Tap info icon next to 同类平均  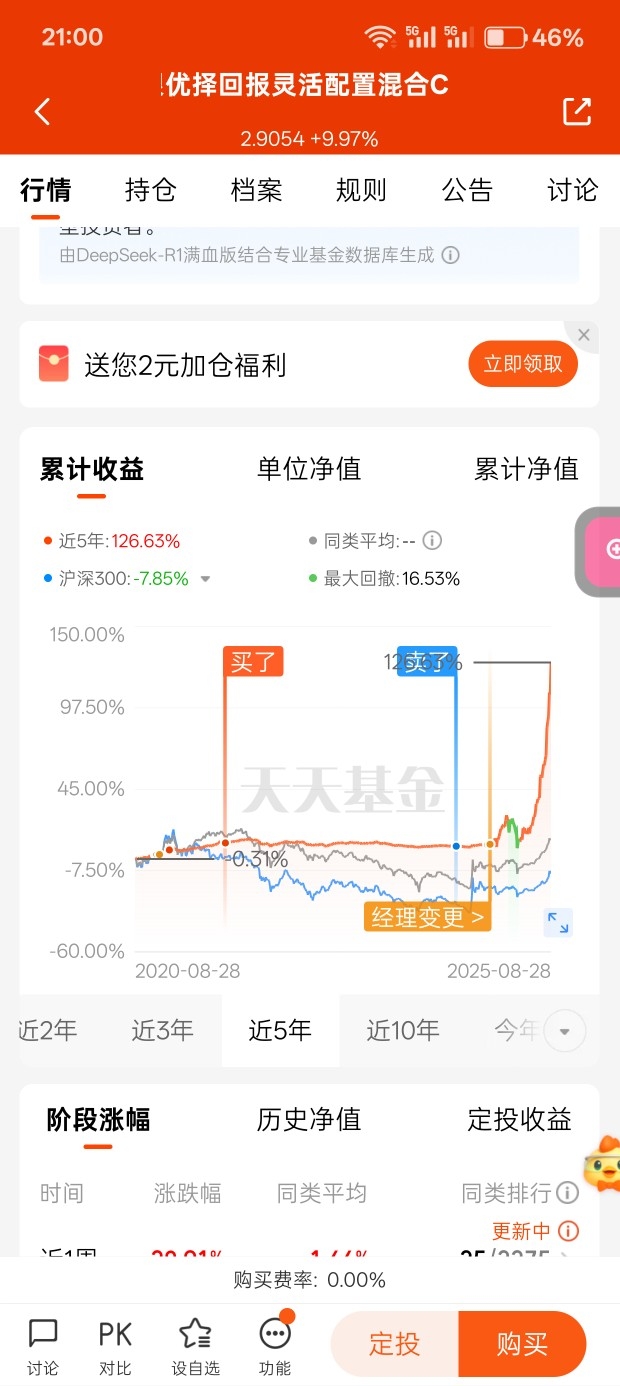click(x=432, y=541)
